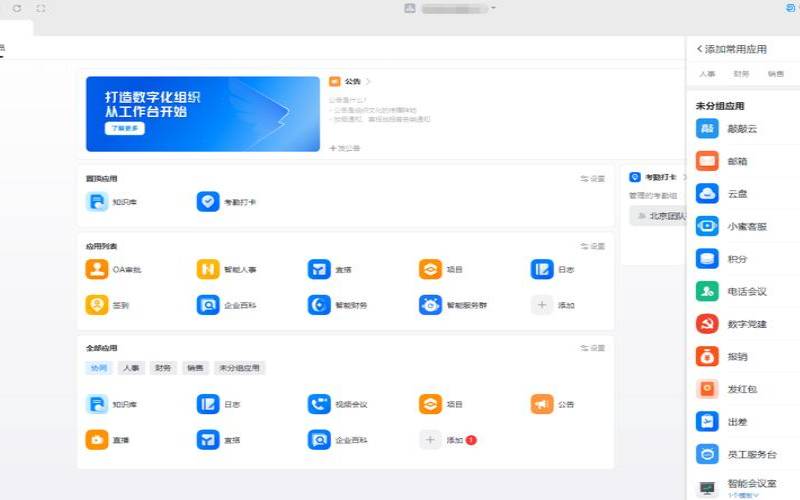Open 设置 for the pinned apps section

pyautogui.click(x=592, y=179)
